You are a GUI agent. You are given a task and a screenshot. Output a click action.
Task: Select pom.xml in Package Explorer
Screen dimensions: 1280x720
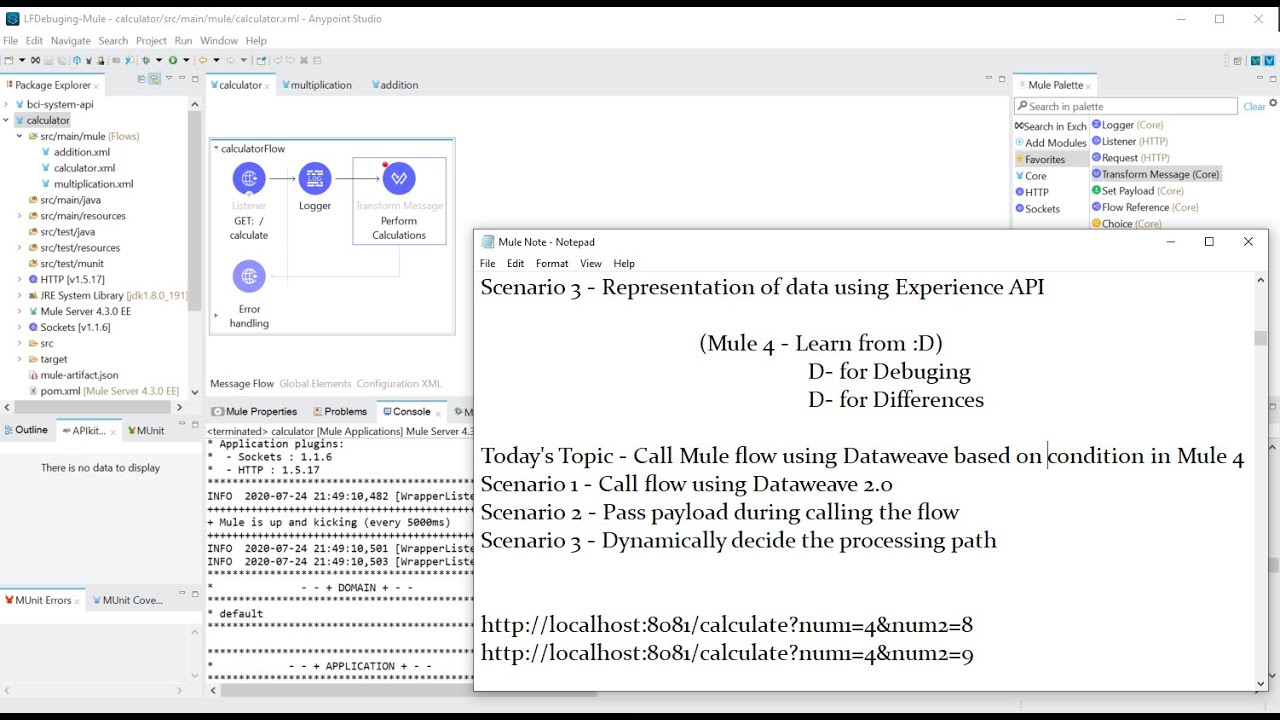click(104, 391)
